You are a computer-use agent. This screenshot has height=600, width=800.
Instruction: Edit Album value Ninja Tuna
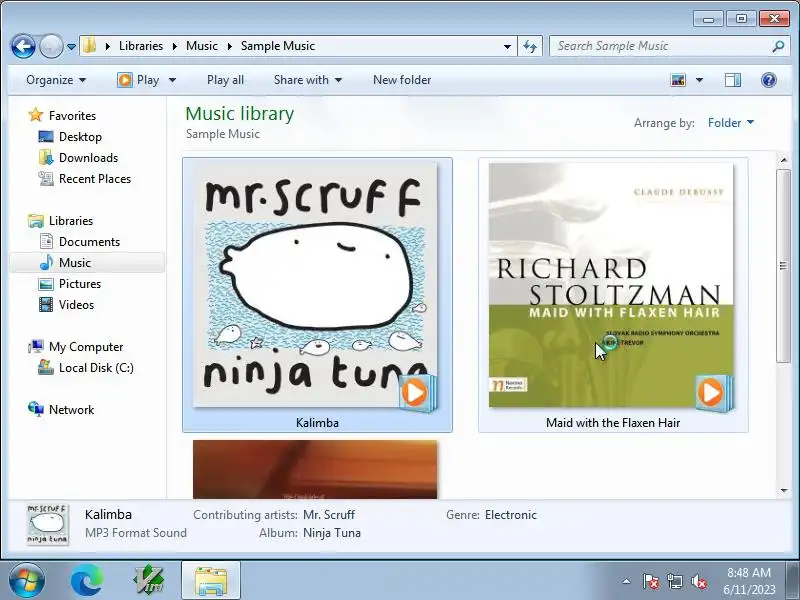(x=332, y=533)
